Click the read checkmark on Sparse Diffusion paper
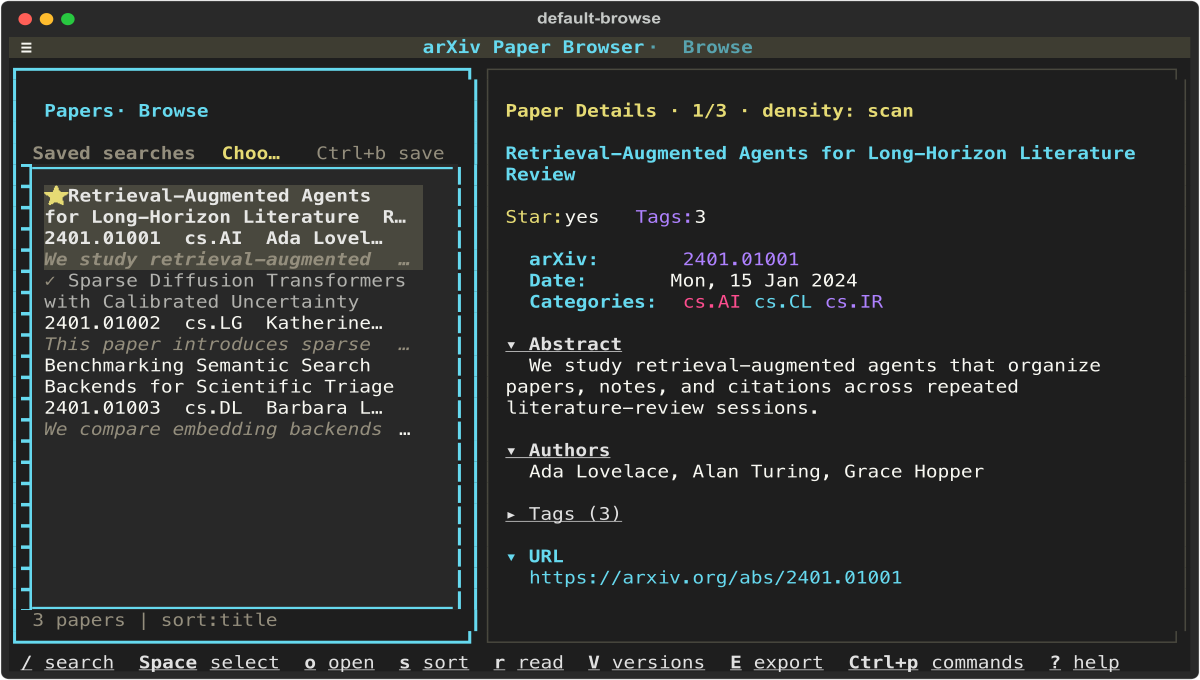 (x=50, y=281)
